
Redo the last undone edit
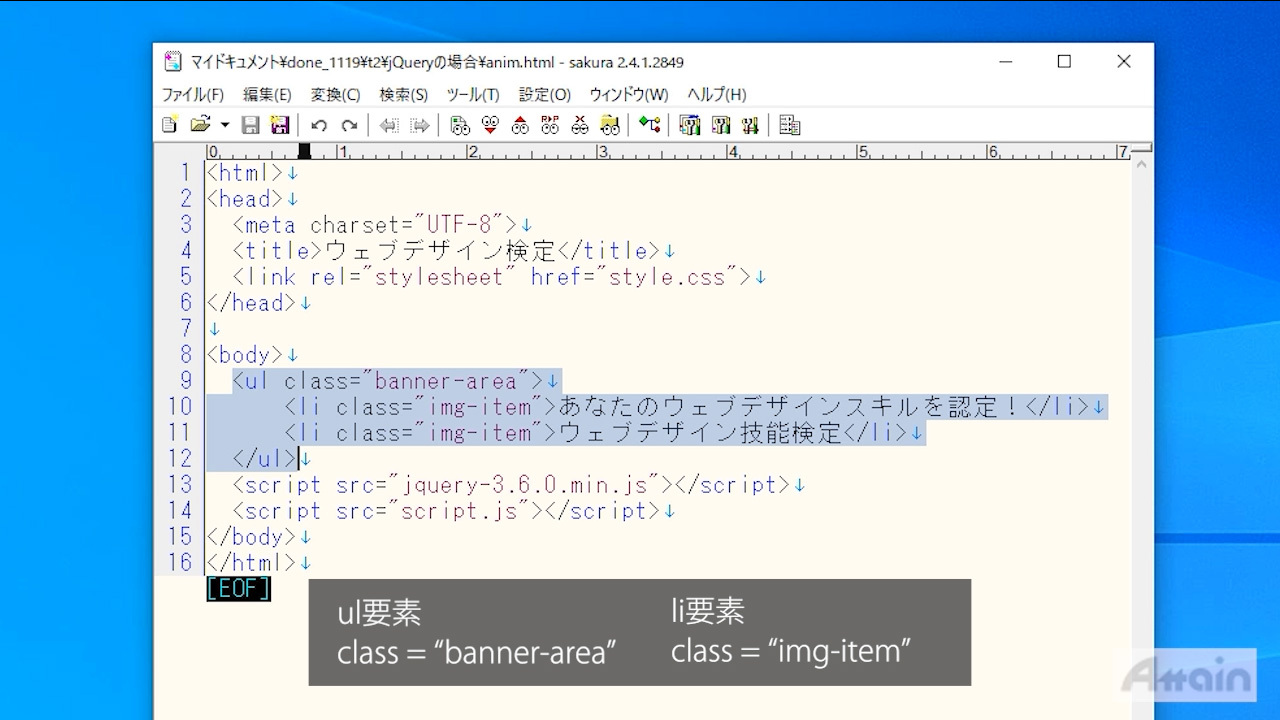pyautogui.click(x=349, y=125)
